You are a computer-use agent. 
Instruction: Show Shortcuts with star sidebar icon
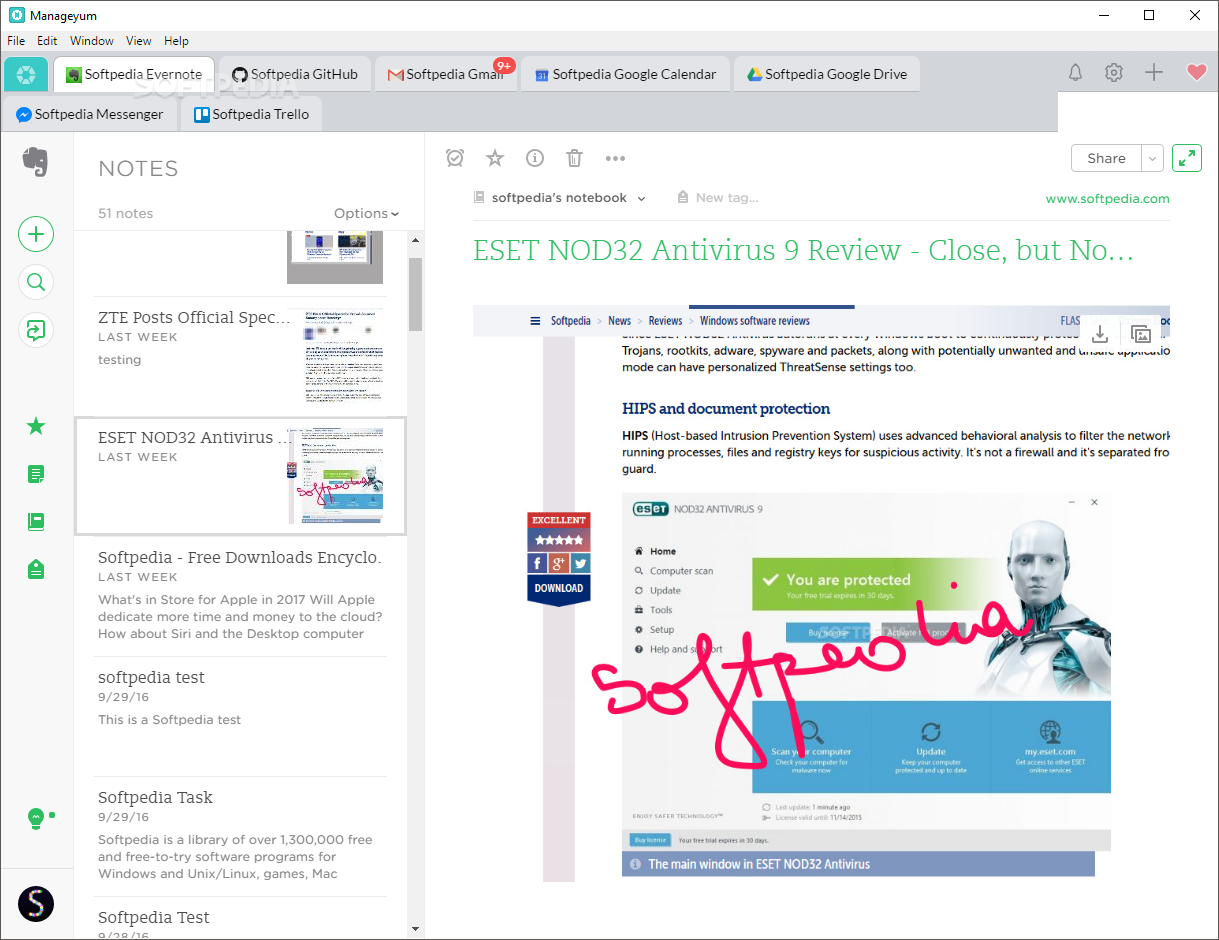[x=36, y=426]
